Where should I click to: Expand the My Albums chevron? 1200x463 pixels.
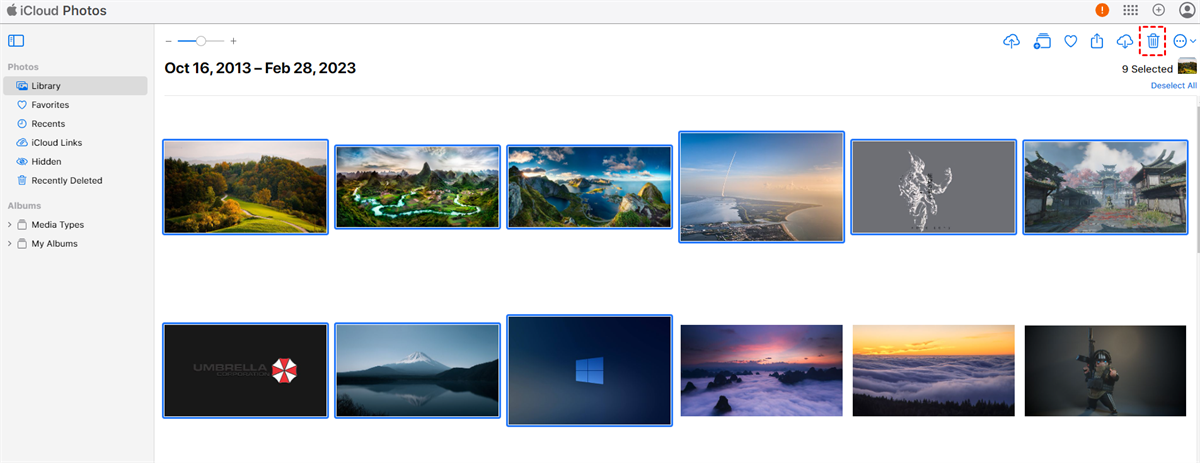click(x=9, y=244)
